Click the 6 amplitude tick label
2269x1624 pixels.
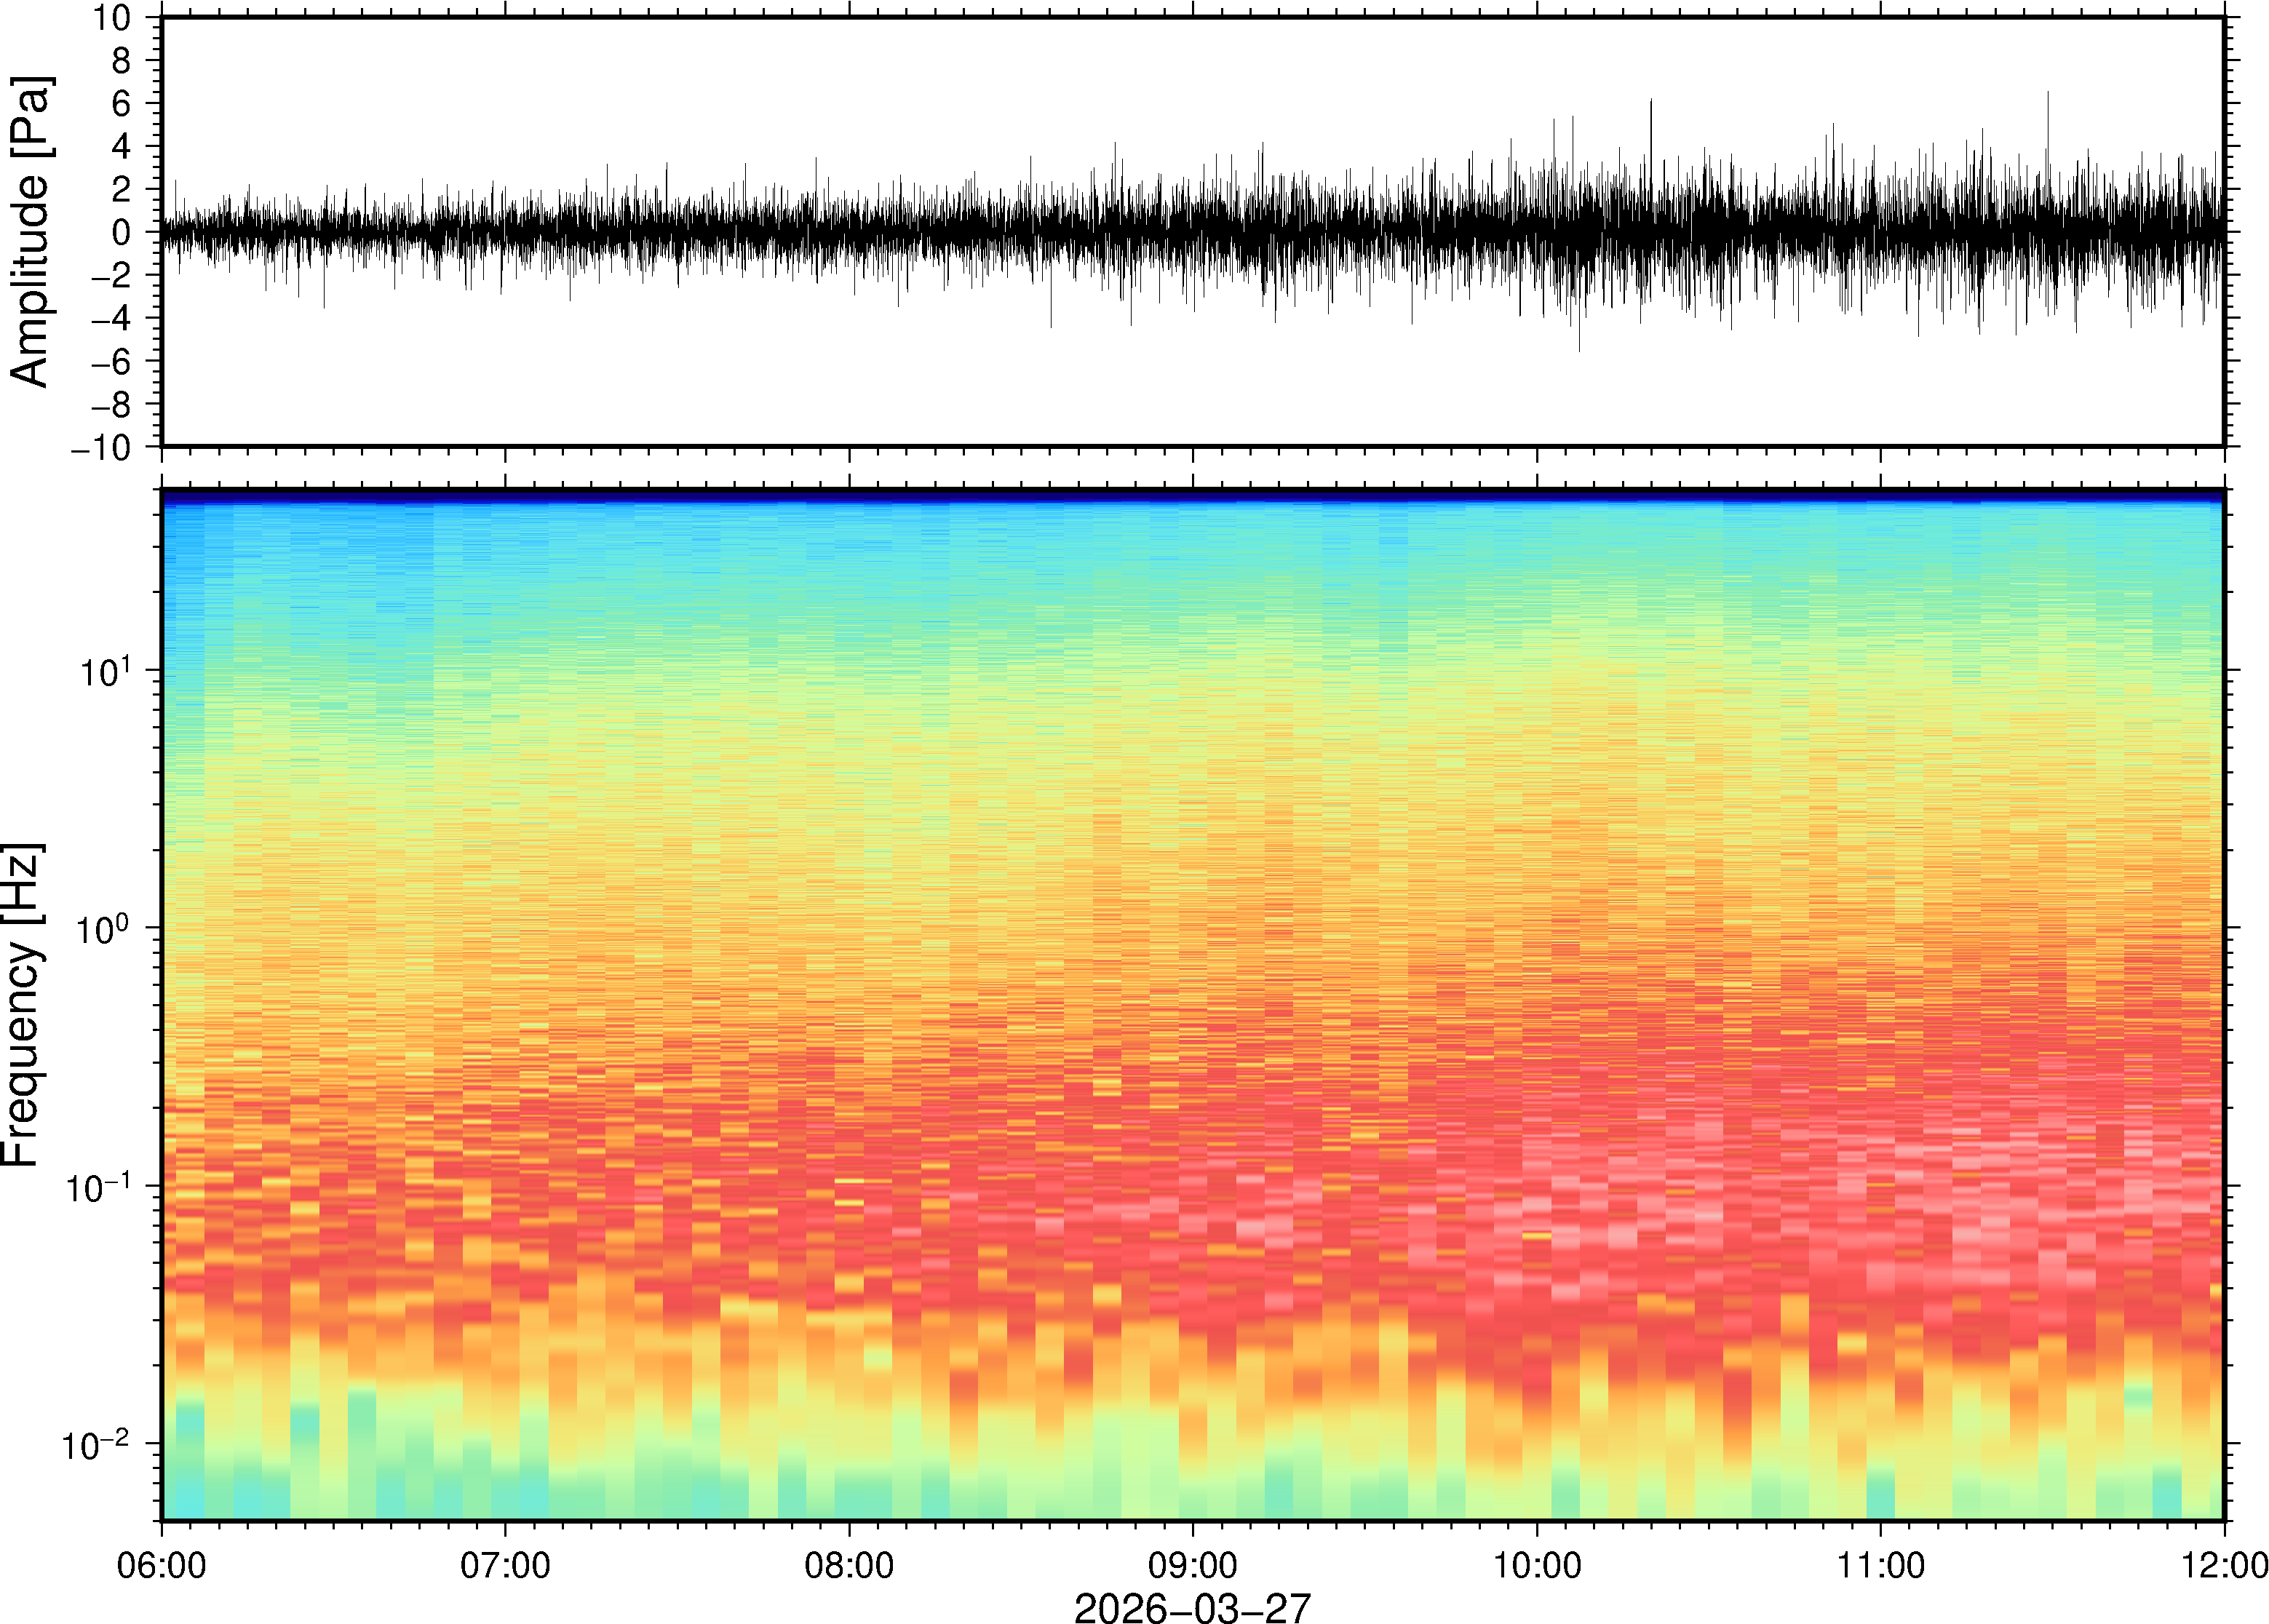[121, 104]
